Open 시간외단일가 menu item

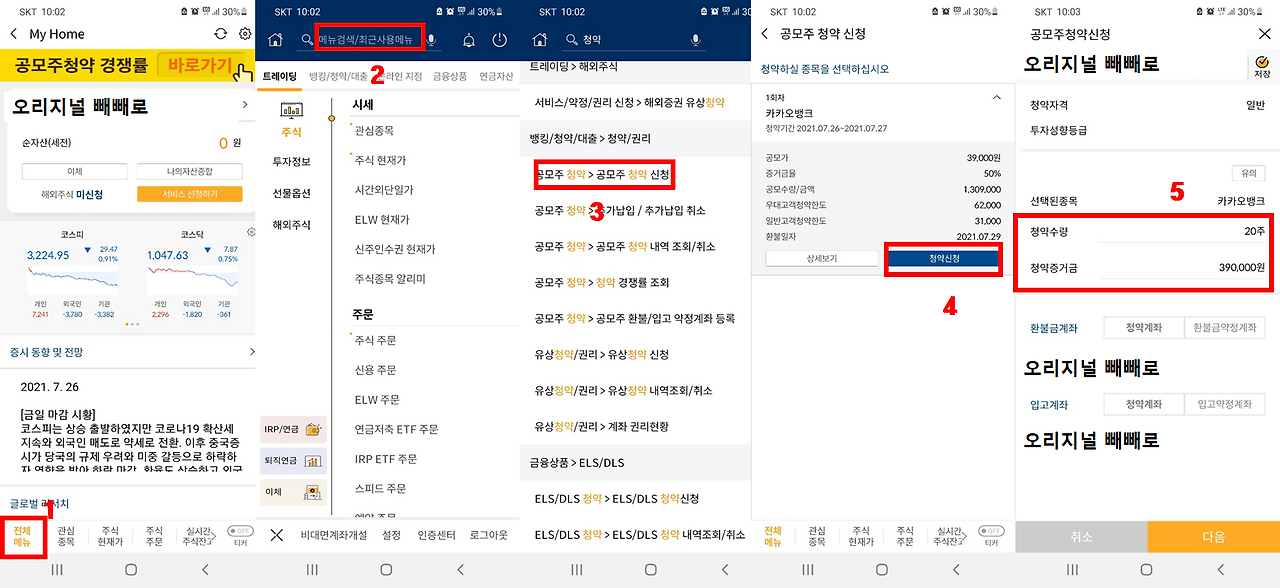[x=384, y=190]
